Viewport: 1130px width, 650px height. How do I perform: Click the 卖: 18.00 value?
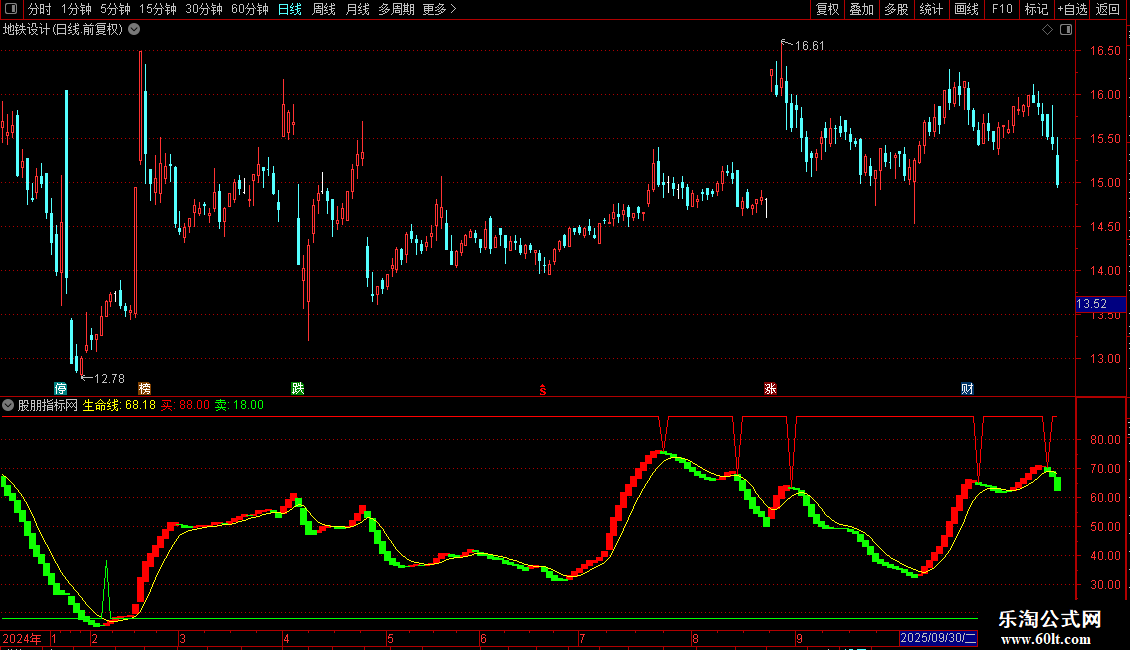pyautogui.click(x=239, y=405)
